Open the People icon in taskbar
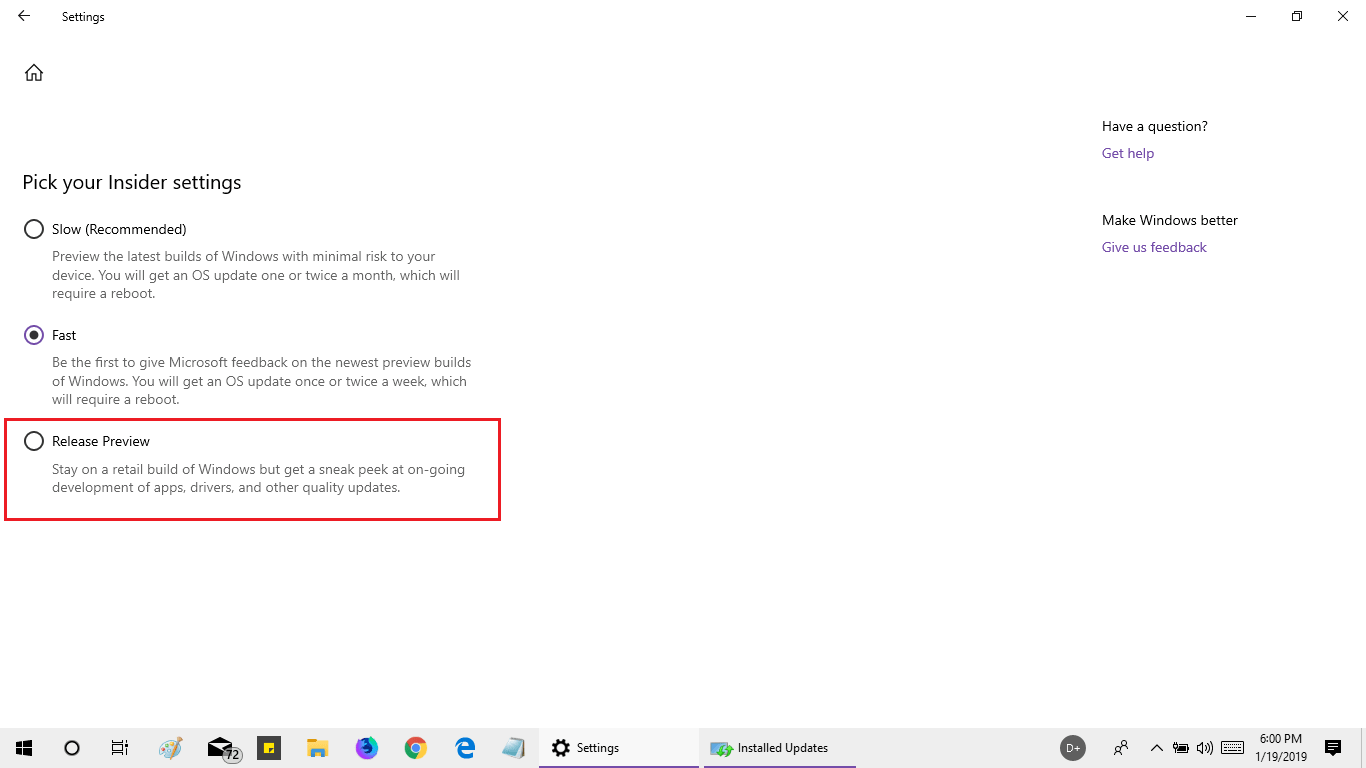 point(1121,747)
